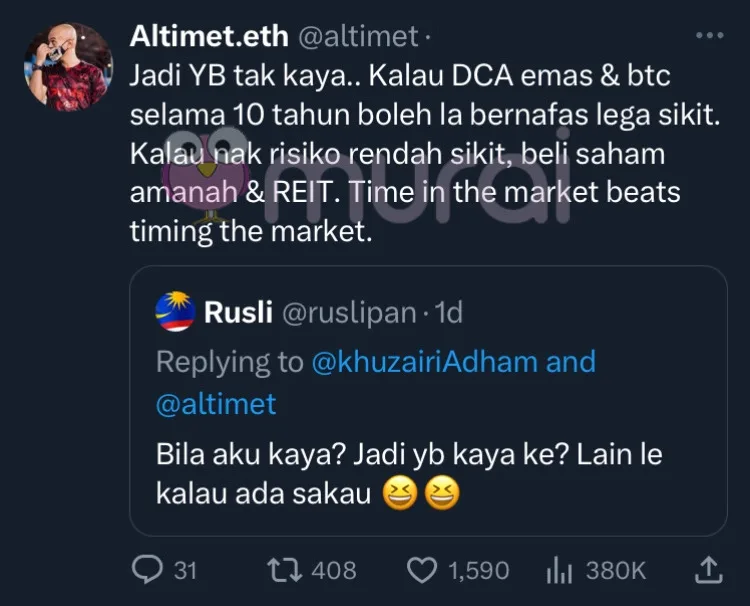
Task: Click Rusli's Malaysian flag avatar
Action: [x=175, y=313]
